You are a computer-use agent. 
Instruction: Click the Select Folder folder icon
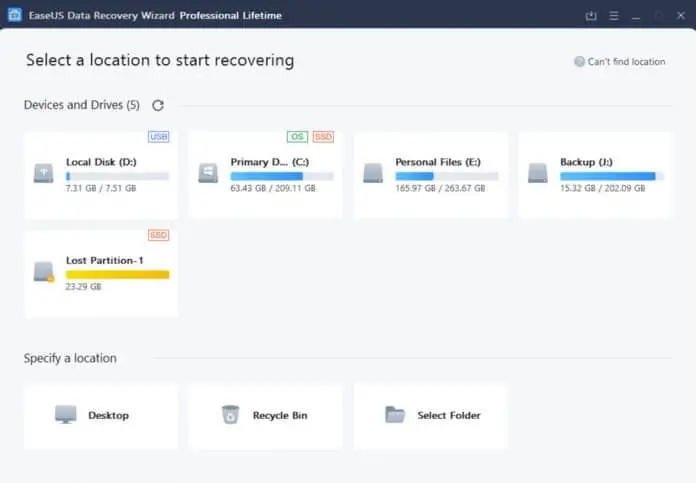click(395, 414)
